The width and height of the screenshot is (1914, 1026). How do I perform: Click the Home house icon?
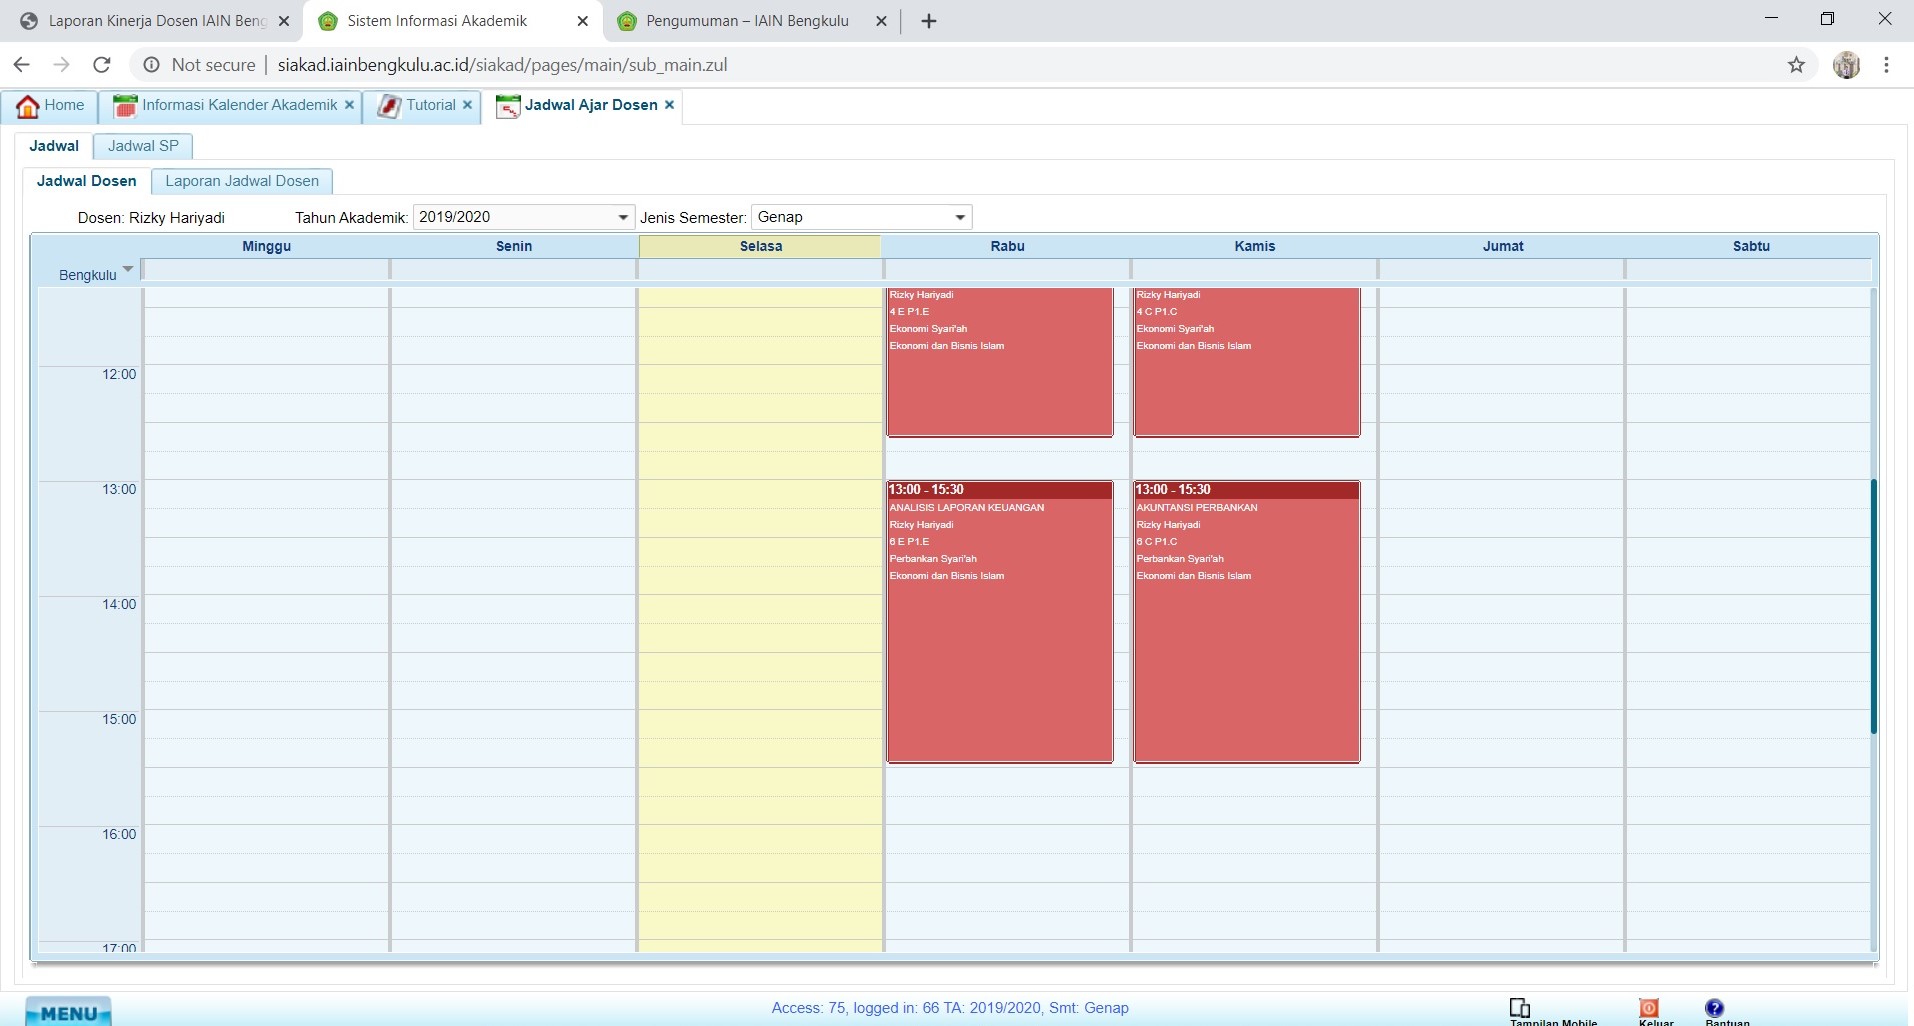pyautogui.click(x=28, y=106)
